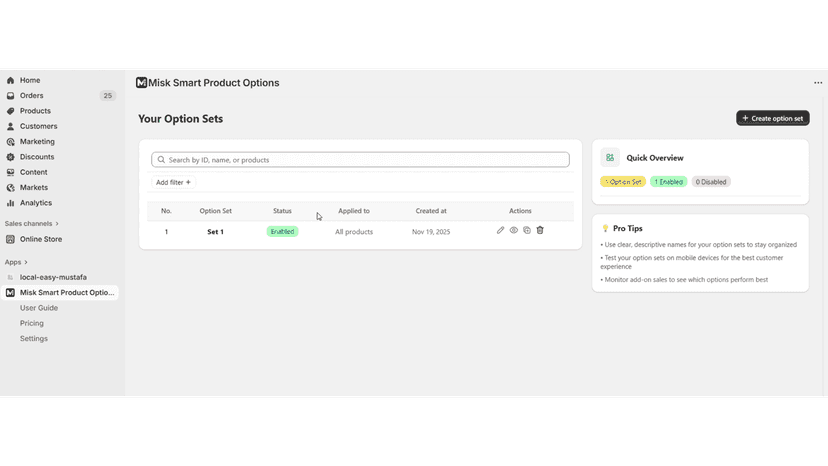828x466 pixels.
Task: Click the Created at column header
Action: [x=431, y=211]
